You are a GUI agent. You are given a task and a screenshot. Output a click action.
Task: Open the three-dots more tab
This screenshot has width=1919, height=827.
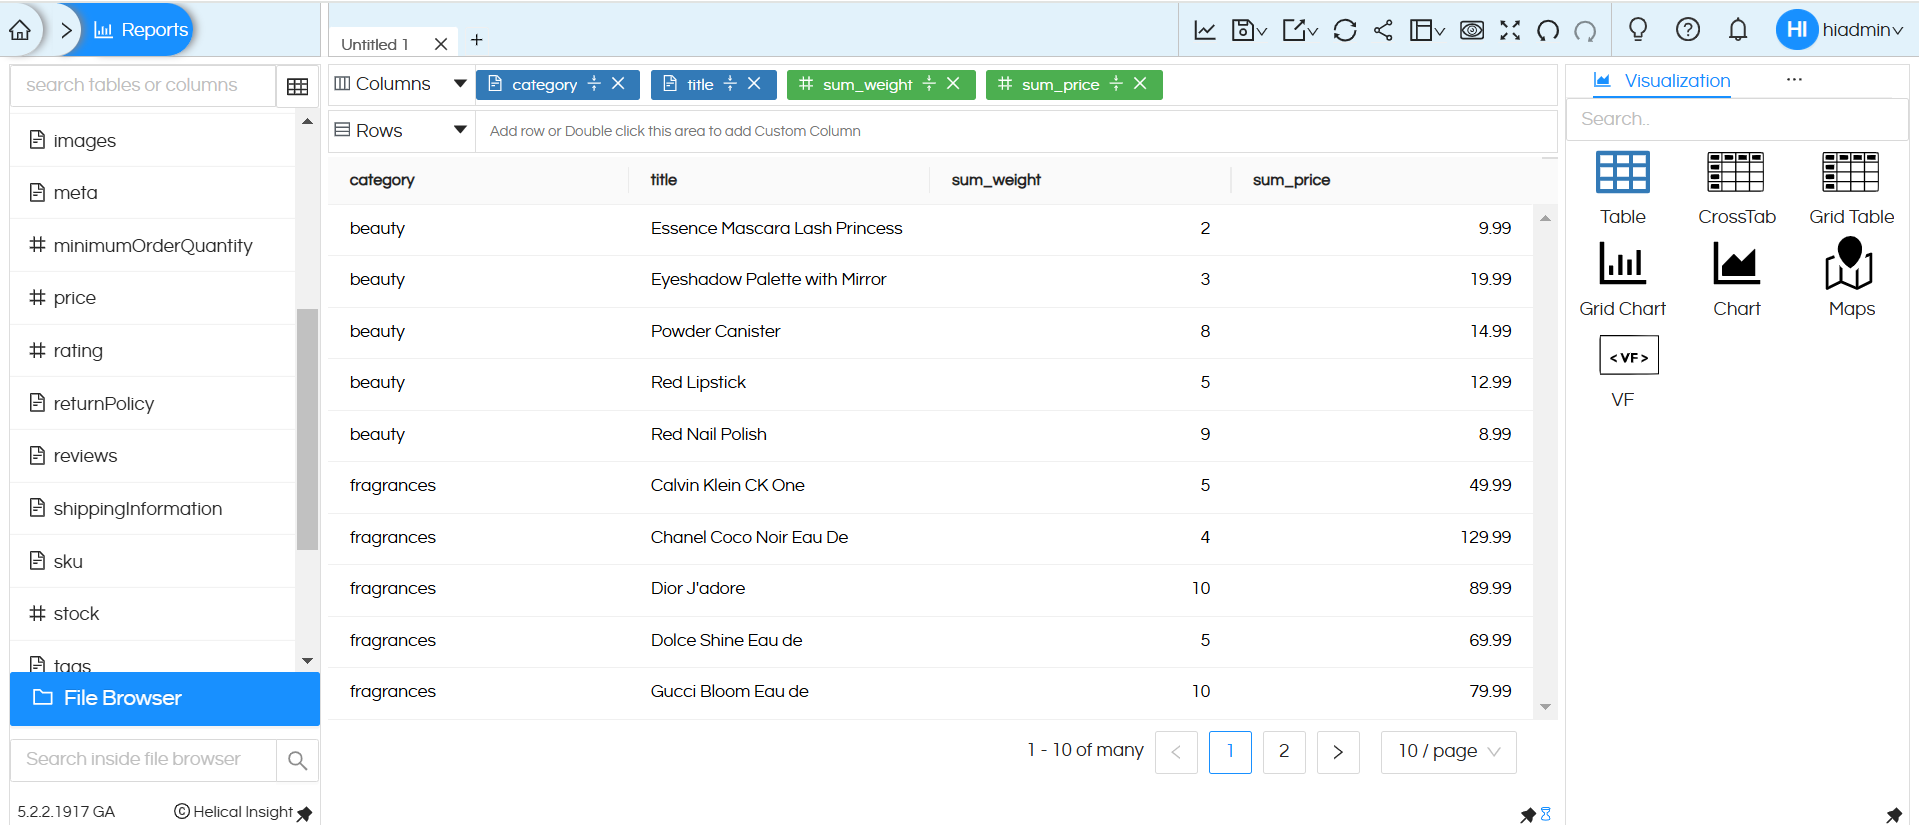pos(1795,79)
